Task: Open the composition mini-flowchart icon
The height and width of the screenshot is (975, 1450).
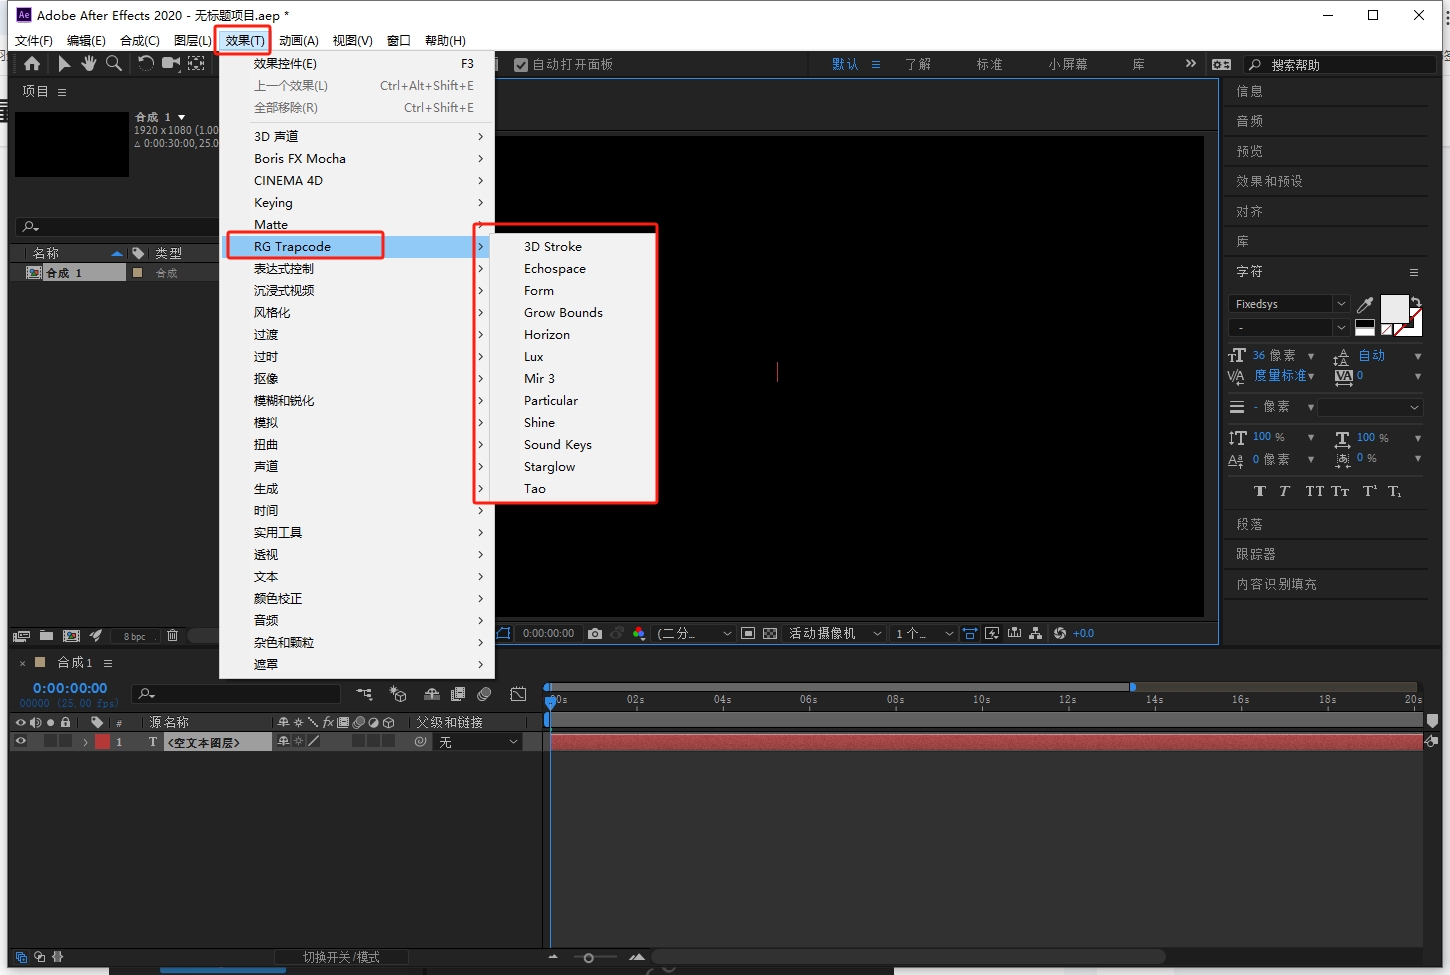Action: pos(364,694)
